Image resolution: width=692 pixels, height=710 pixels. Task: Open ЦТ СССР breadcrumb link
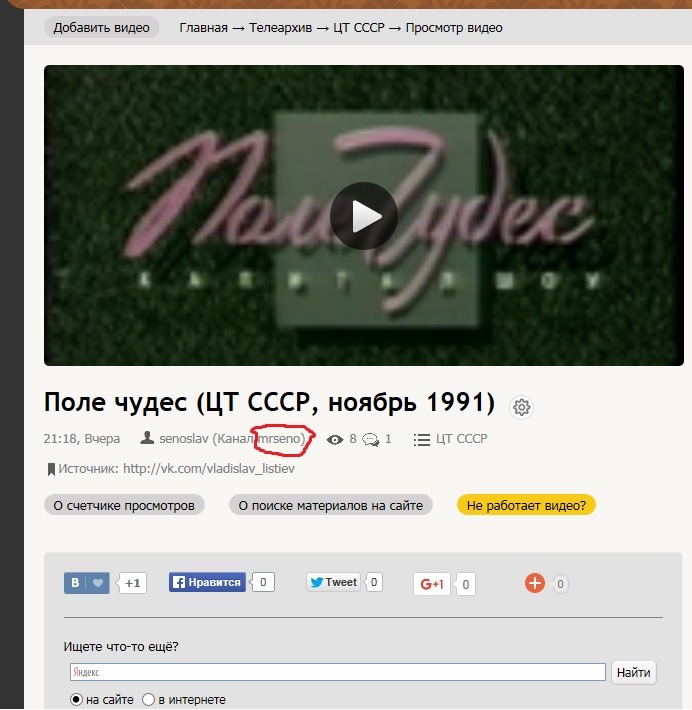[359, 28]
